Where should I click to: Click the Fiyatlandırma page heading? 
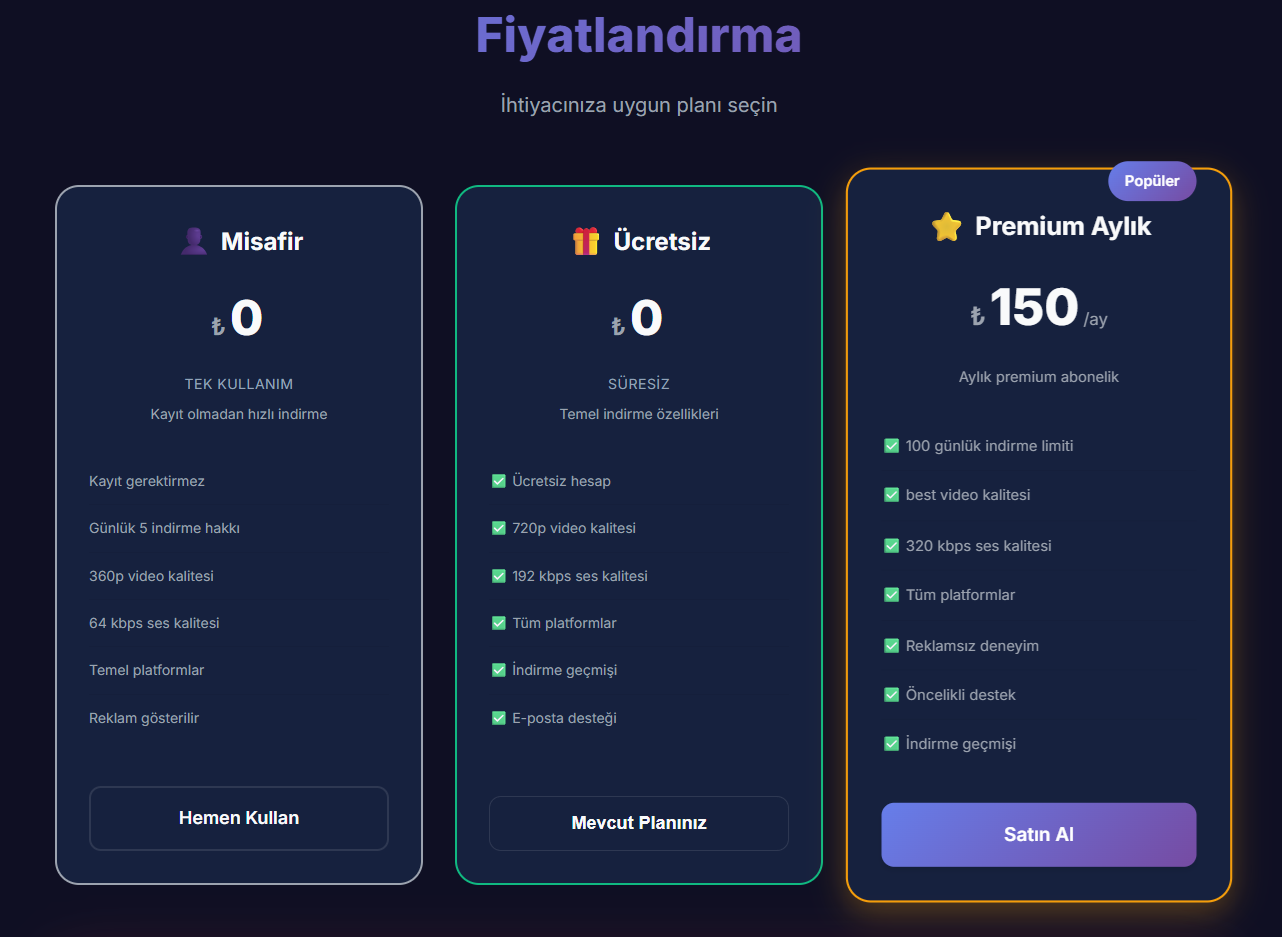click(638, 36)
